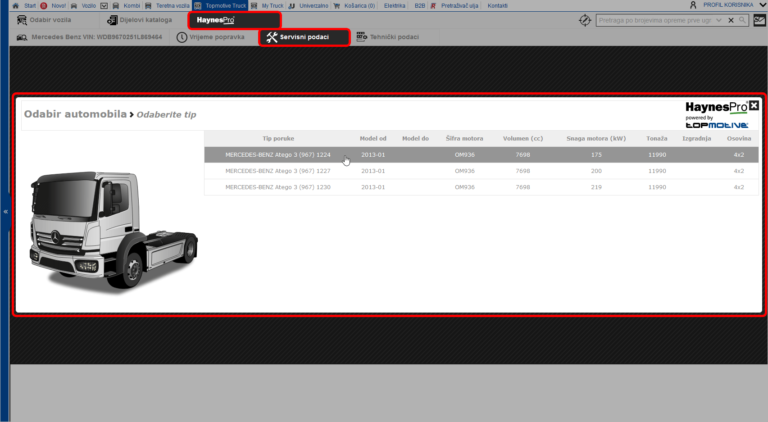Expand the left sidebar collapse arrow
The height and width of the screenshot is (422, 768).
click(x=5, y=211)
